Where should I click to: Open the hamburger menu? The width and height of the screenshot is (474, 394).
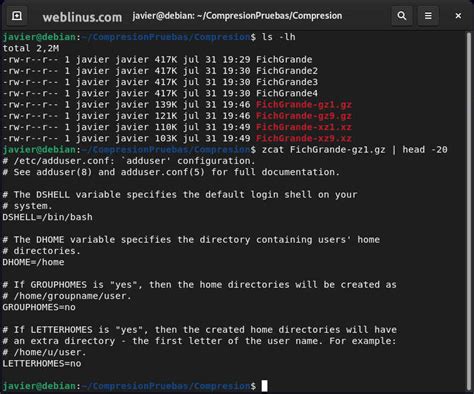click(x=428, y=16)
